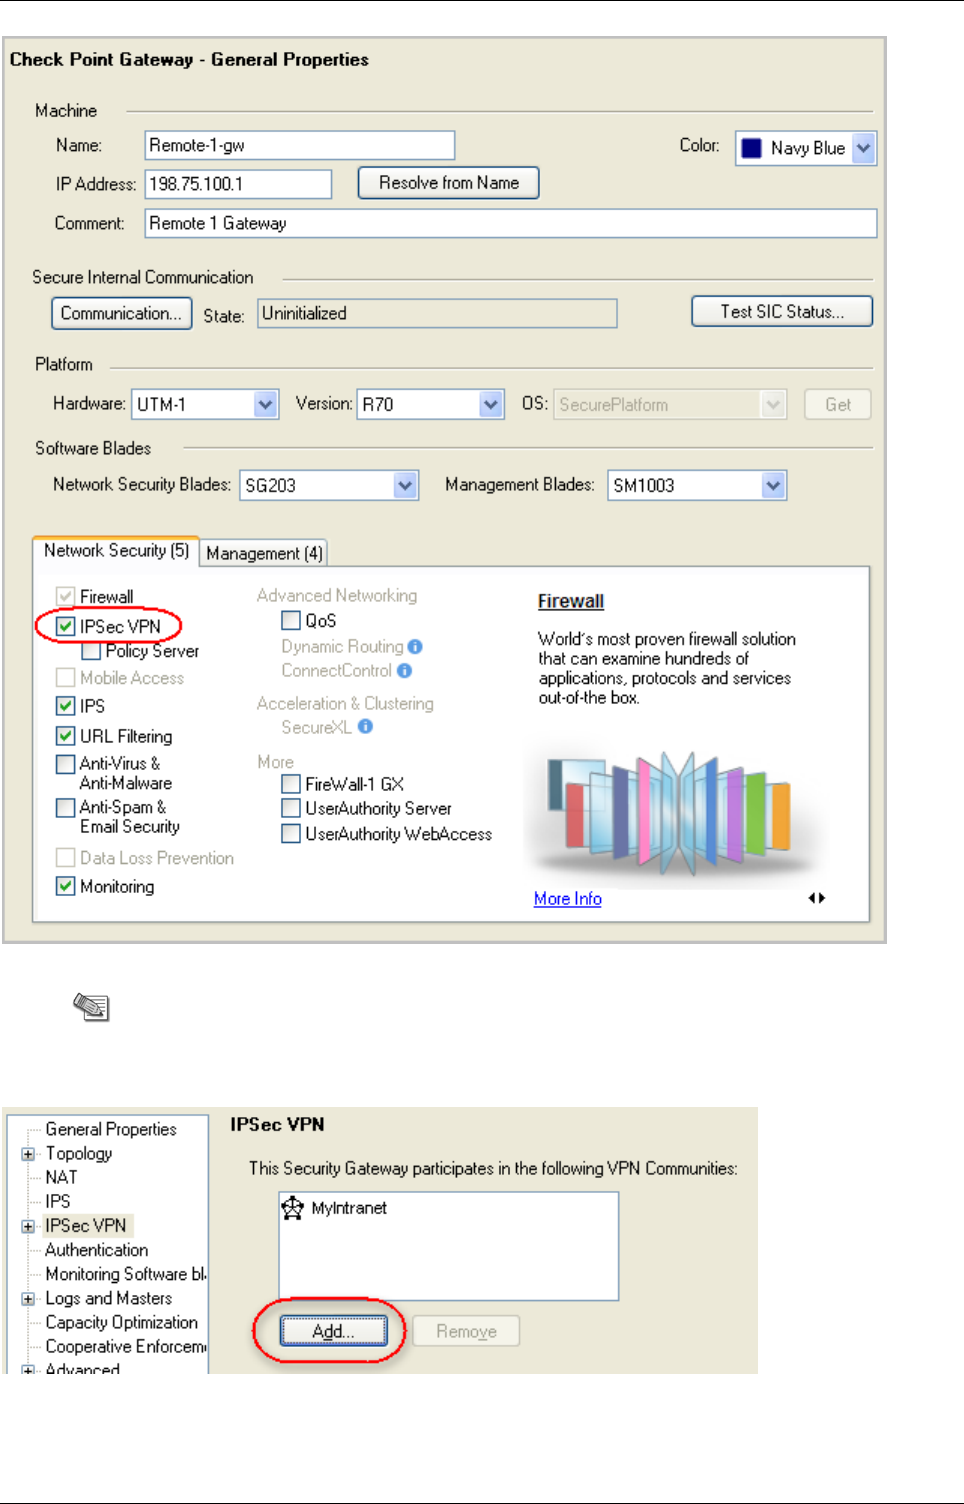964x1504 pixels.
Task: Click the Add... button for VPN Communities
Action: point(333,1331)
